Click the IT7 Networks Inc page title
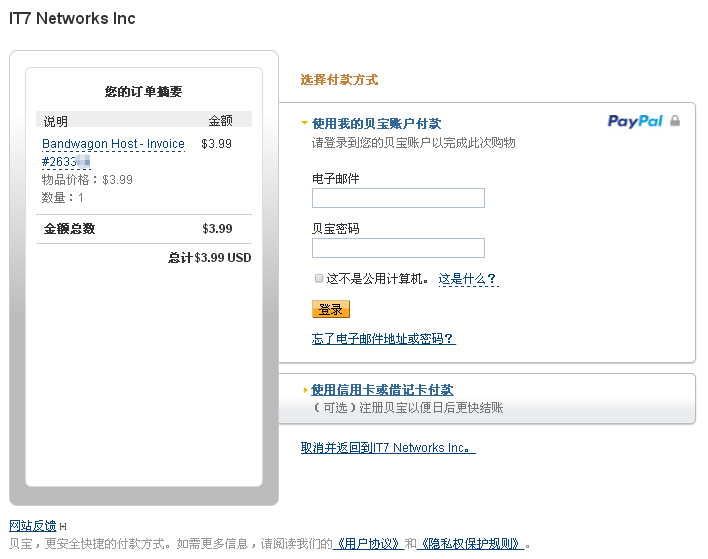The width and height of the screenshot is (708, 559). point(72,19)
